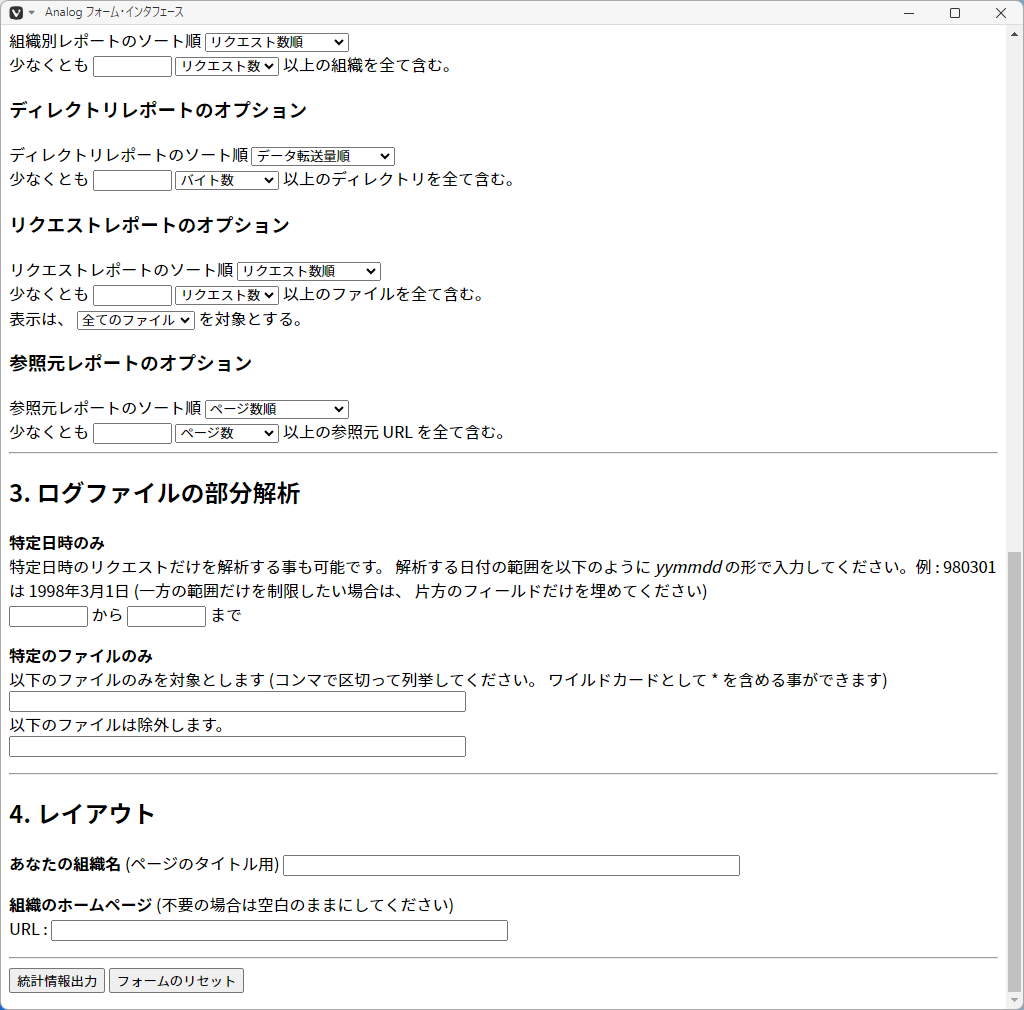Click the heading 参照元レポートのオプション

click(131, 364)
